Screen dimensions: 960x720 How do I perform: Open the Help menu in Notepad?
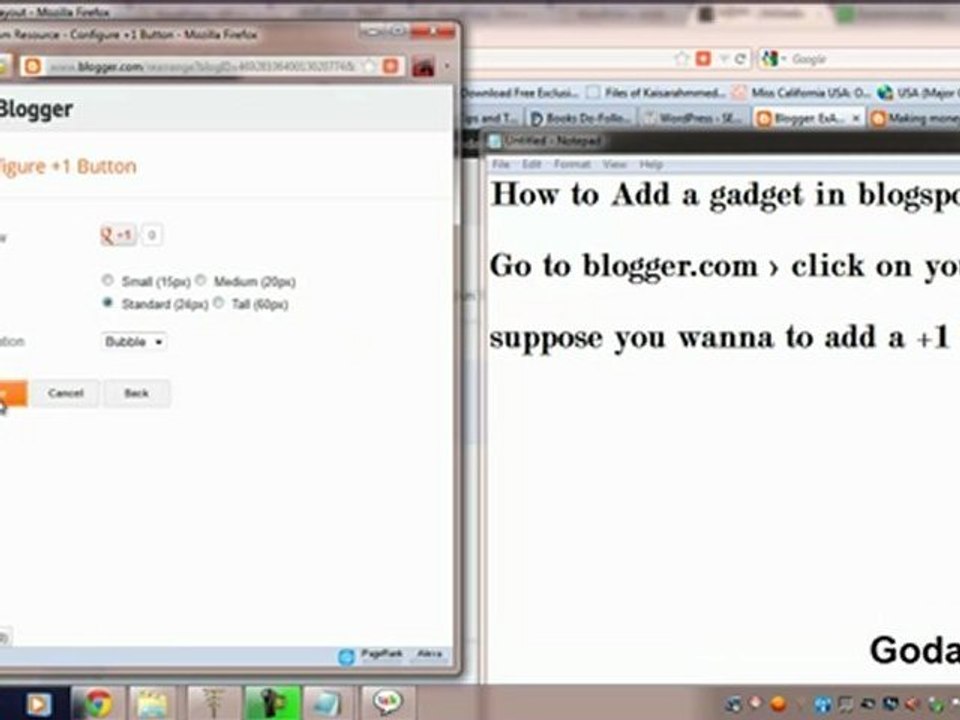coord(651,165)
